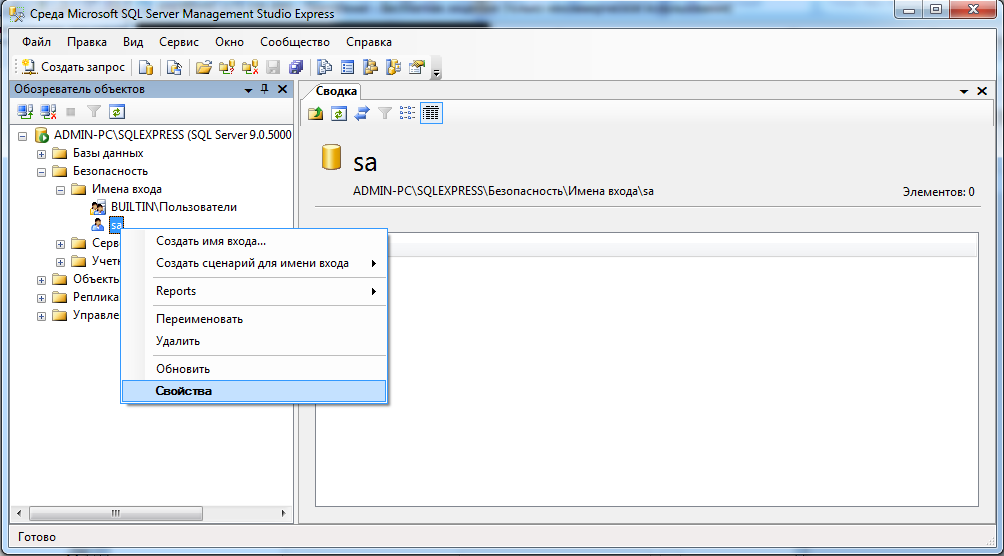Open the Reports submenu
This screenshot has height=556, width=1004.
tap(254, 291)
